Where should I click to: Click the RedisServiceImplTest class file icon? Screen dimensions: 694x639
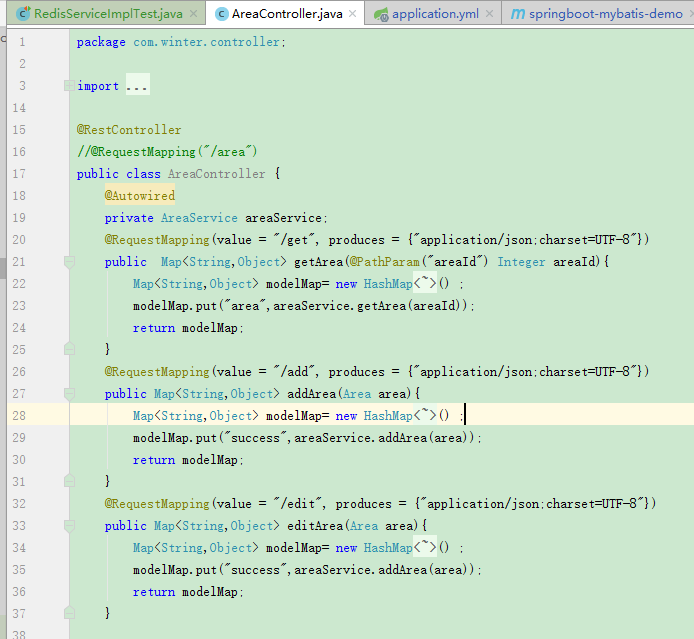pyautogui.click(x=23, y=14)
